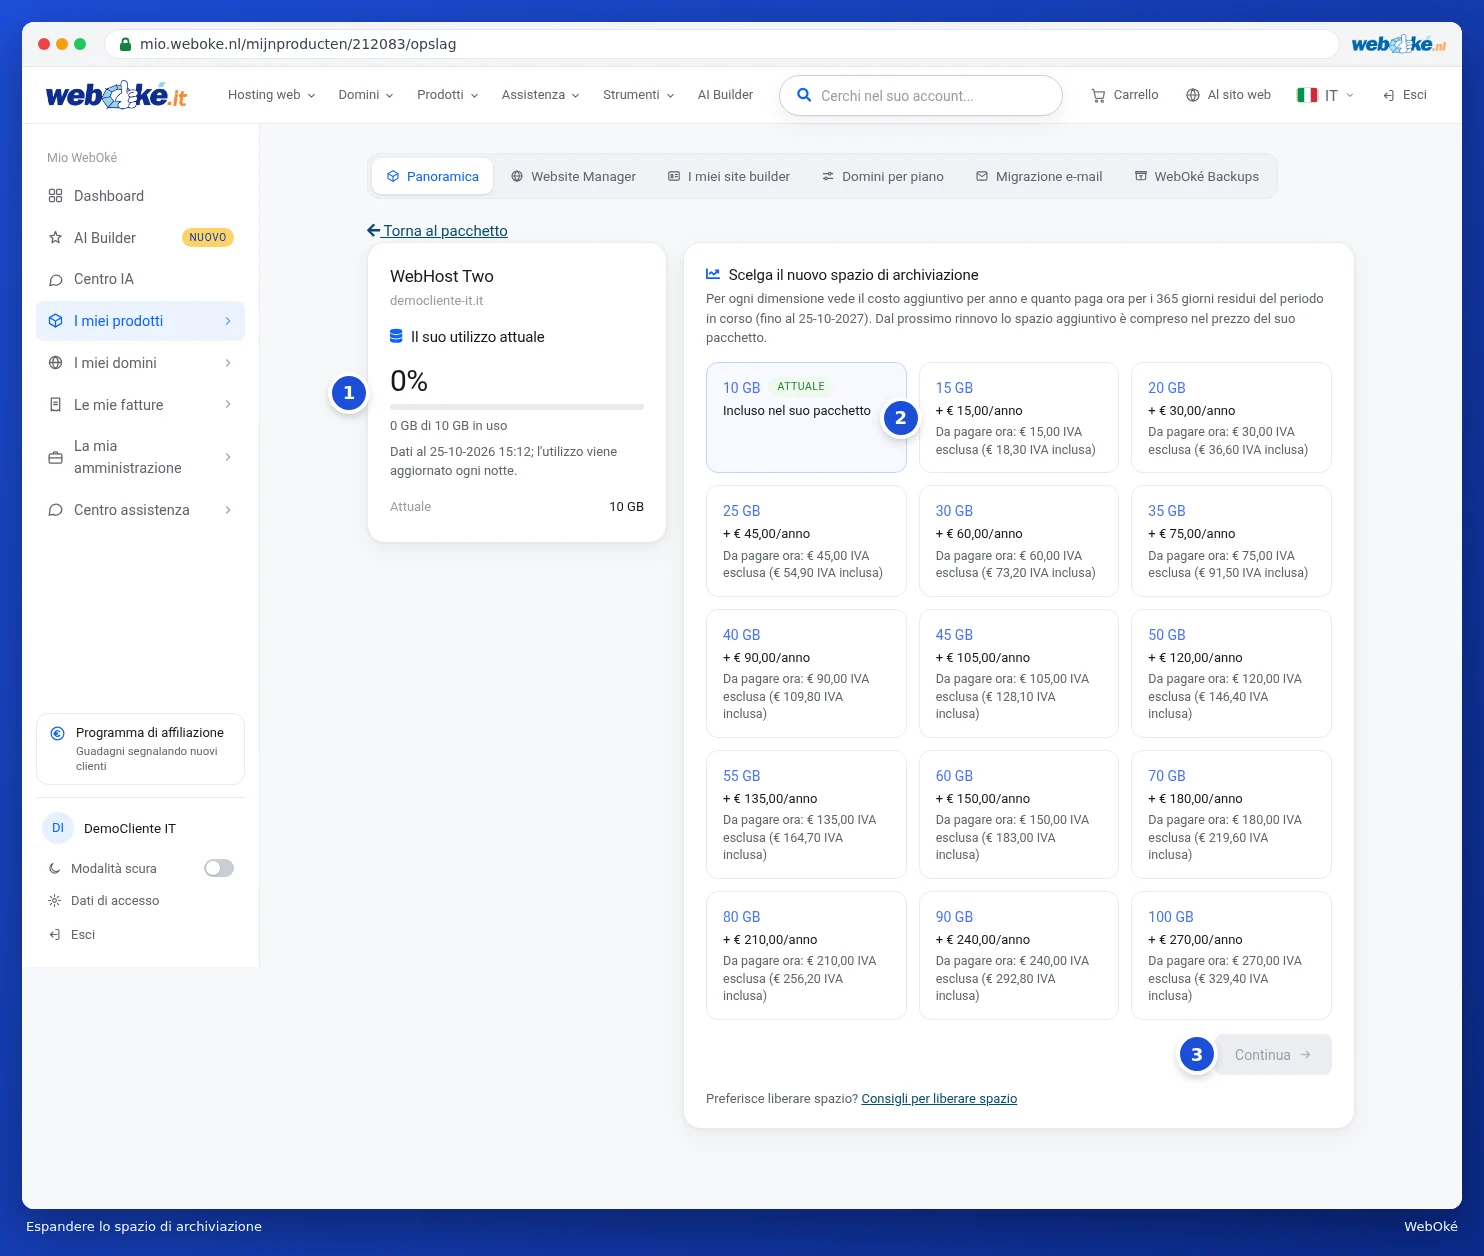The width and height of the screenshot is (1484, 1256).
Task: Expand the Strumenti dropdown
Action: (639, 95)
